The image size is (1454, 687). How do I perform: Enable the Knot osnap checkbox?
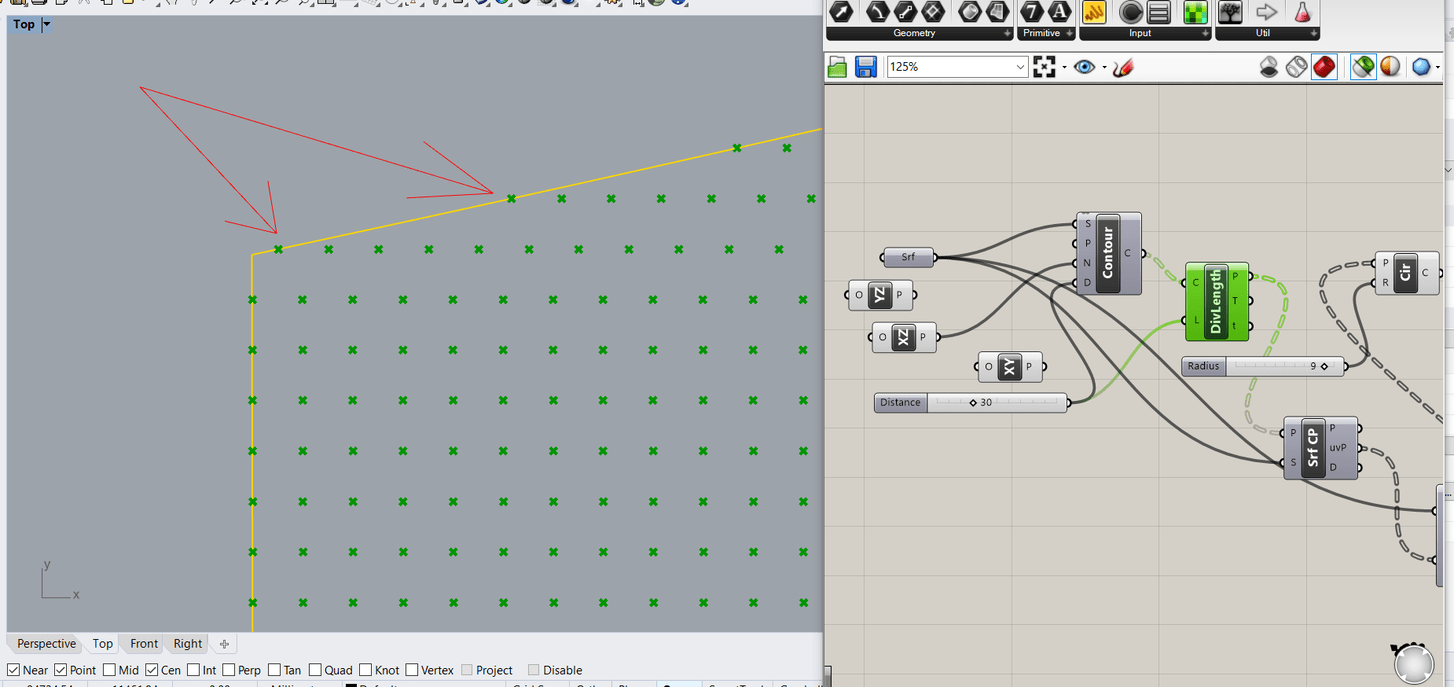(x=366, y=670)
